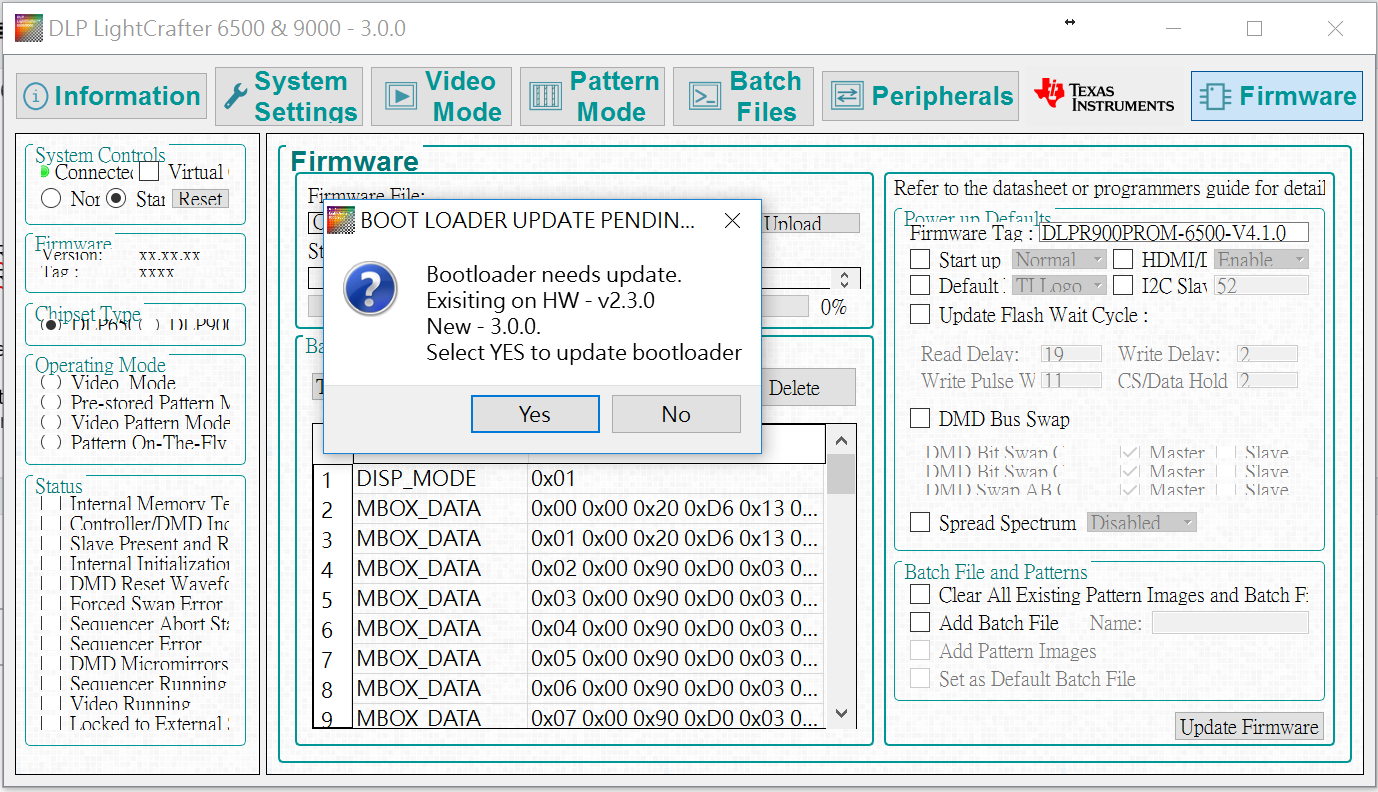Toggle Update Flash Wait Cycle checkbox
The image size is (1378, 792).
coord(920,315)
